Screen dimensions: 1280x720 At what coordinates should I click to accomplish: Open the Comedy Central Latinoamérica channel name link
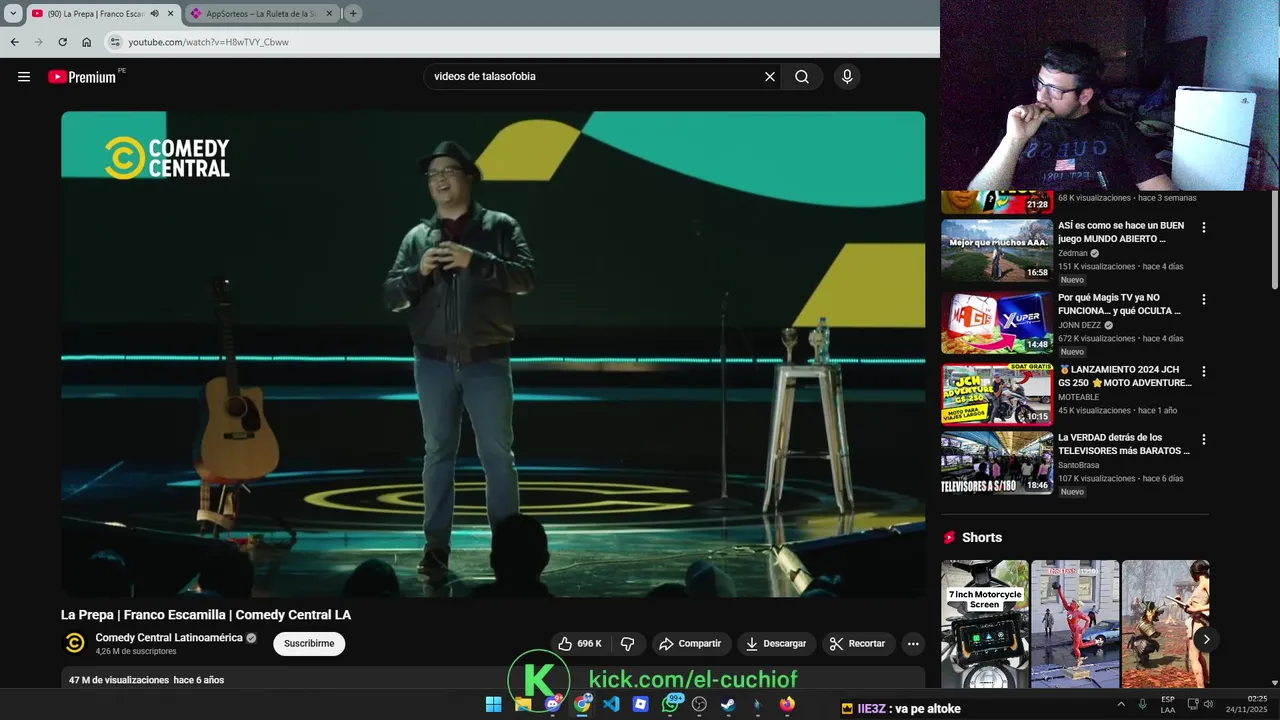click(x=169, y=638)
